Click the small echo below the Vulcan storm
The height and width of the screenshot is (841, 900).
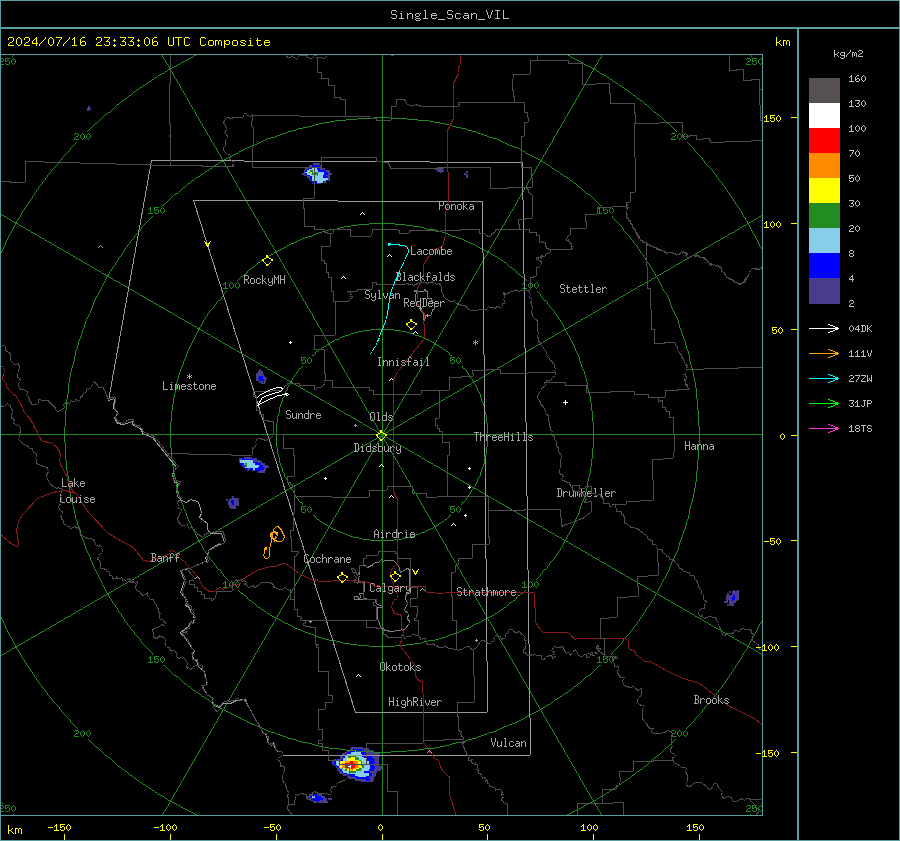pos(317,797)
